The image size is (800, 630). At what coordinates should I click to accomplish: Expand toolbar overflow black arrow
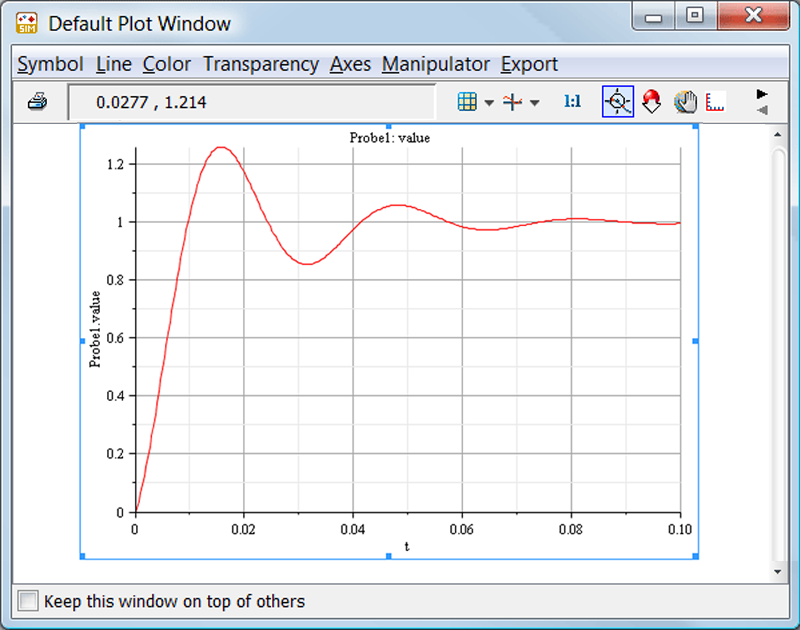[762, 94]
